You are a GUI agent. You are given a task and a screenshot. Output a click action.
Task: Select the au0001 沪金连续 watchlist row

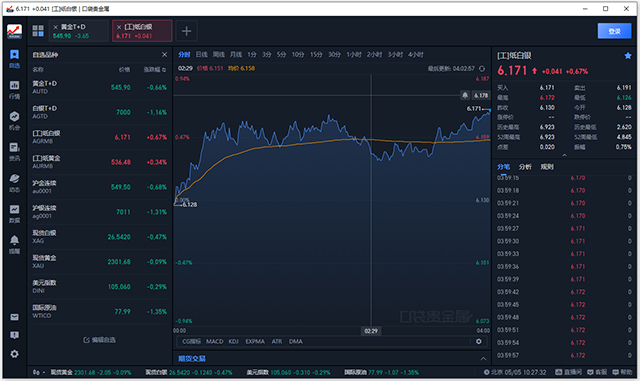pos(100,187)
